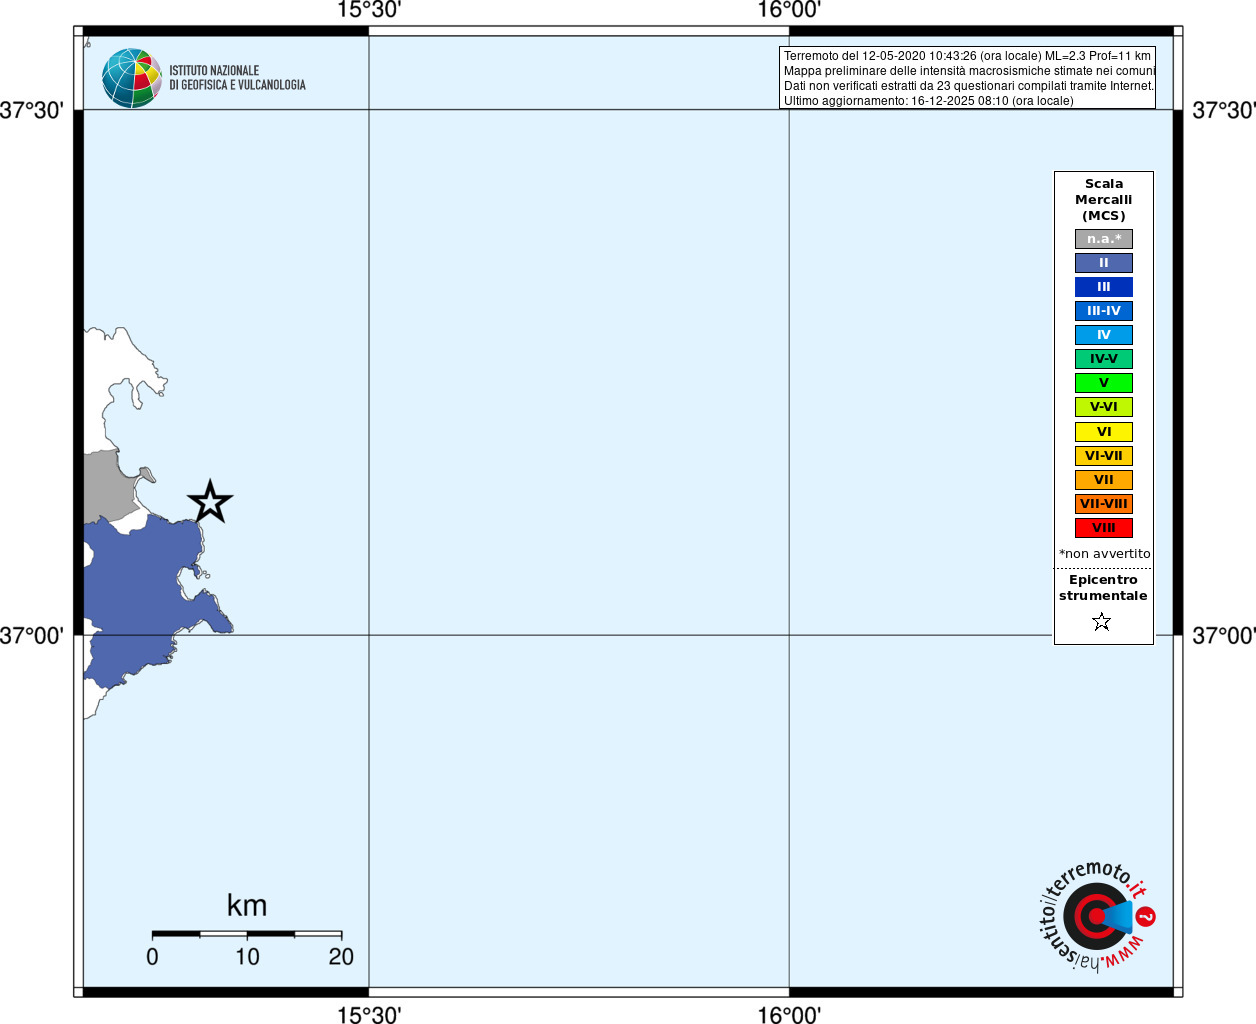This screenshot has height=1024, width=1256.
Task: Click the orange VII legend swatch
Action: (x=1104, y=480)
